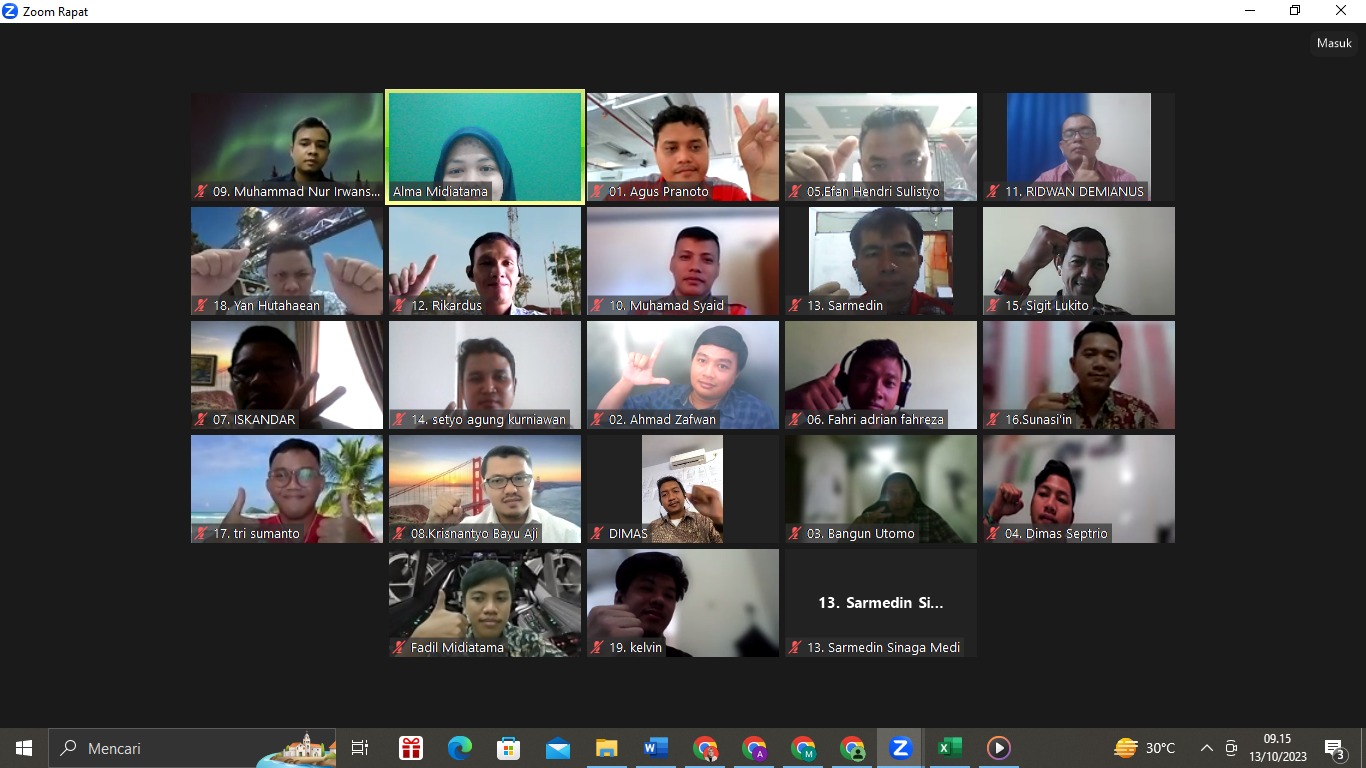1366x768 pixels.
Task: Click the Masuk button
Action: coord(1334,44)
